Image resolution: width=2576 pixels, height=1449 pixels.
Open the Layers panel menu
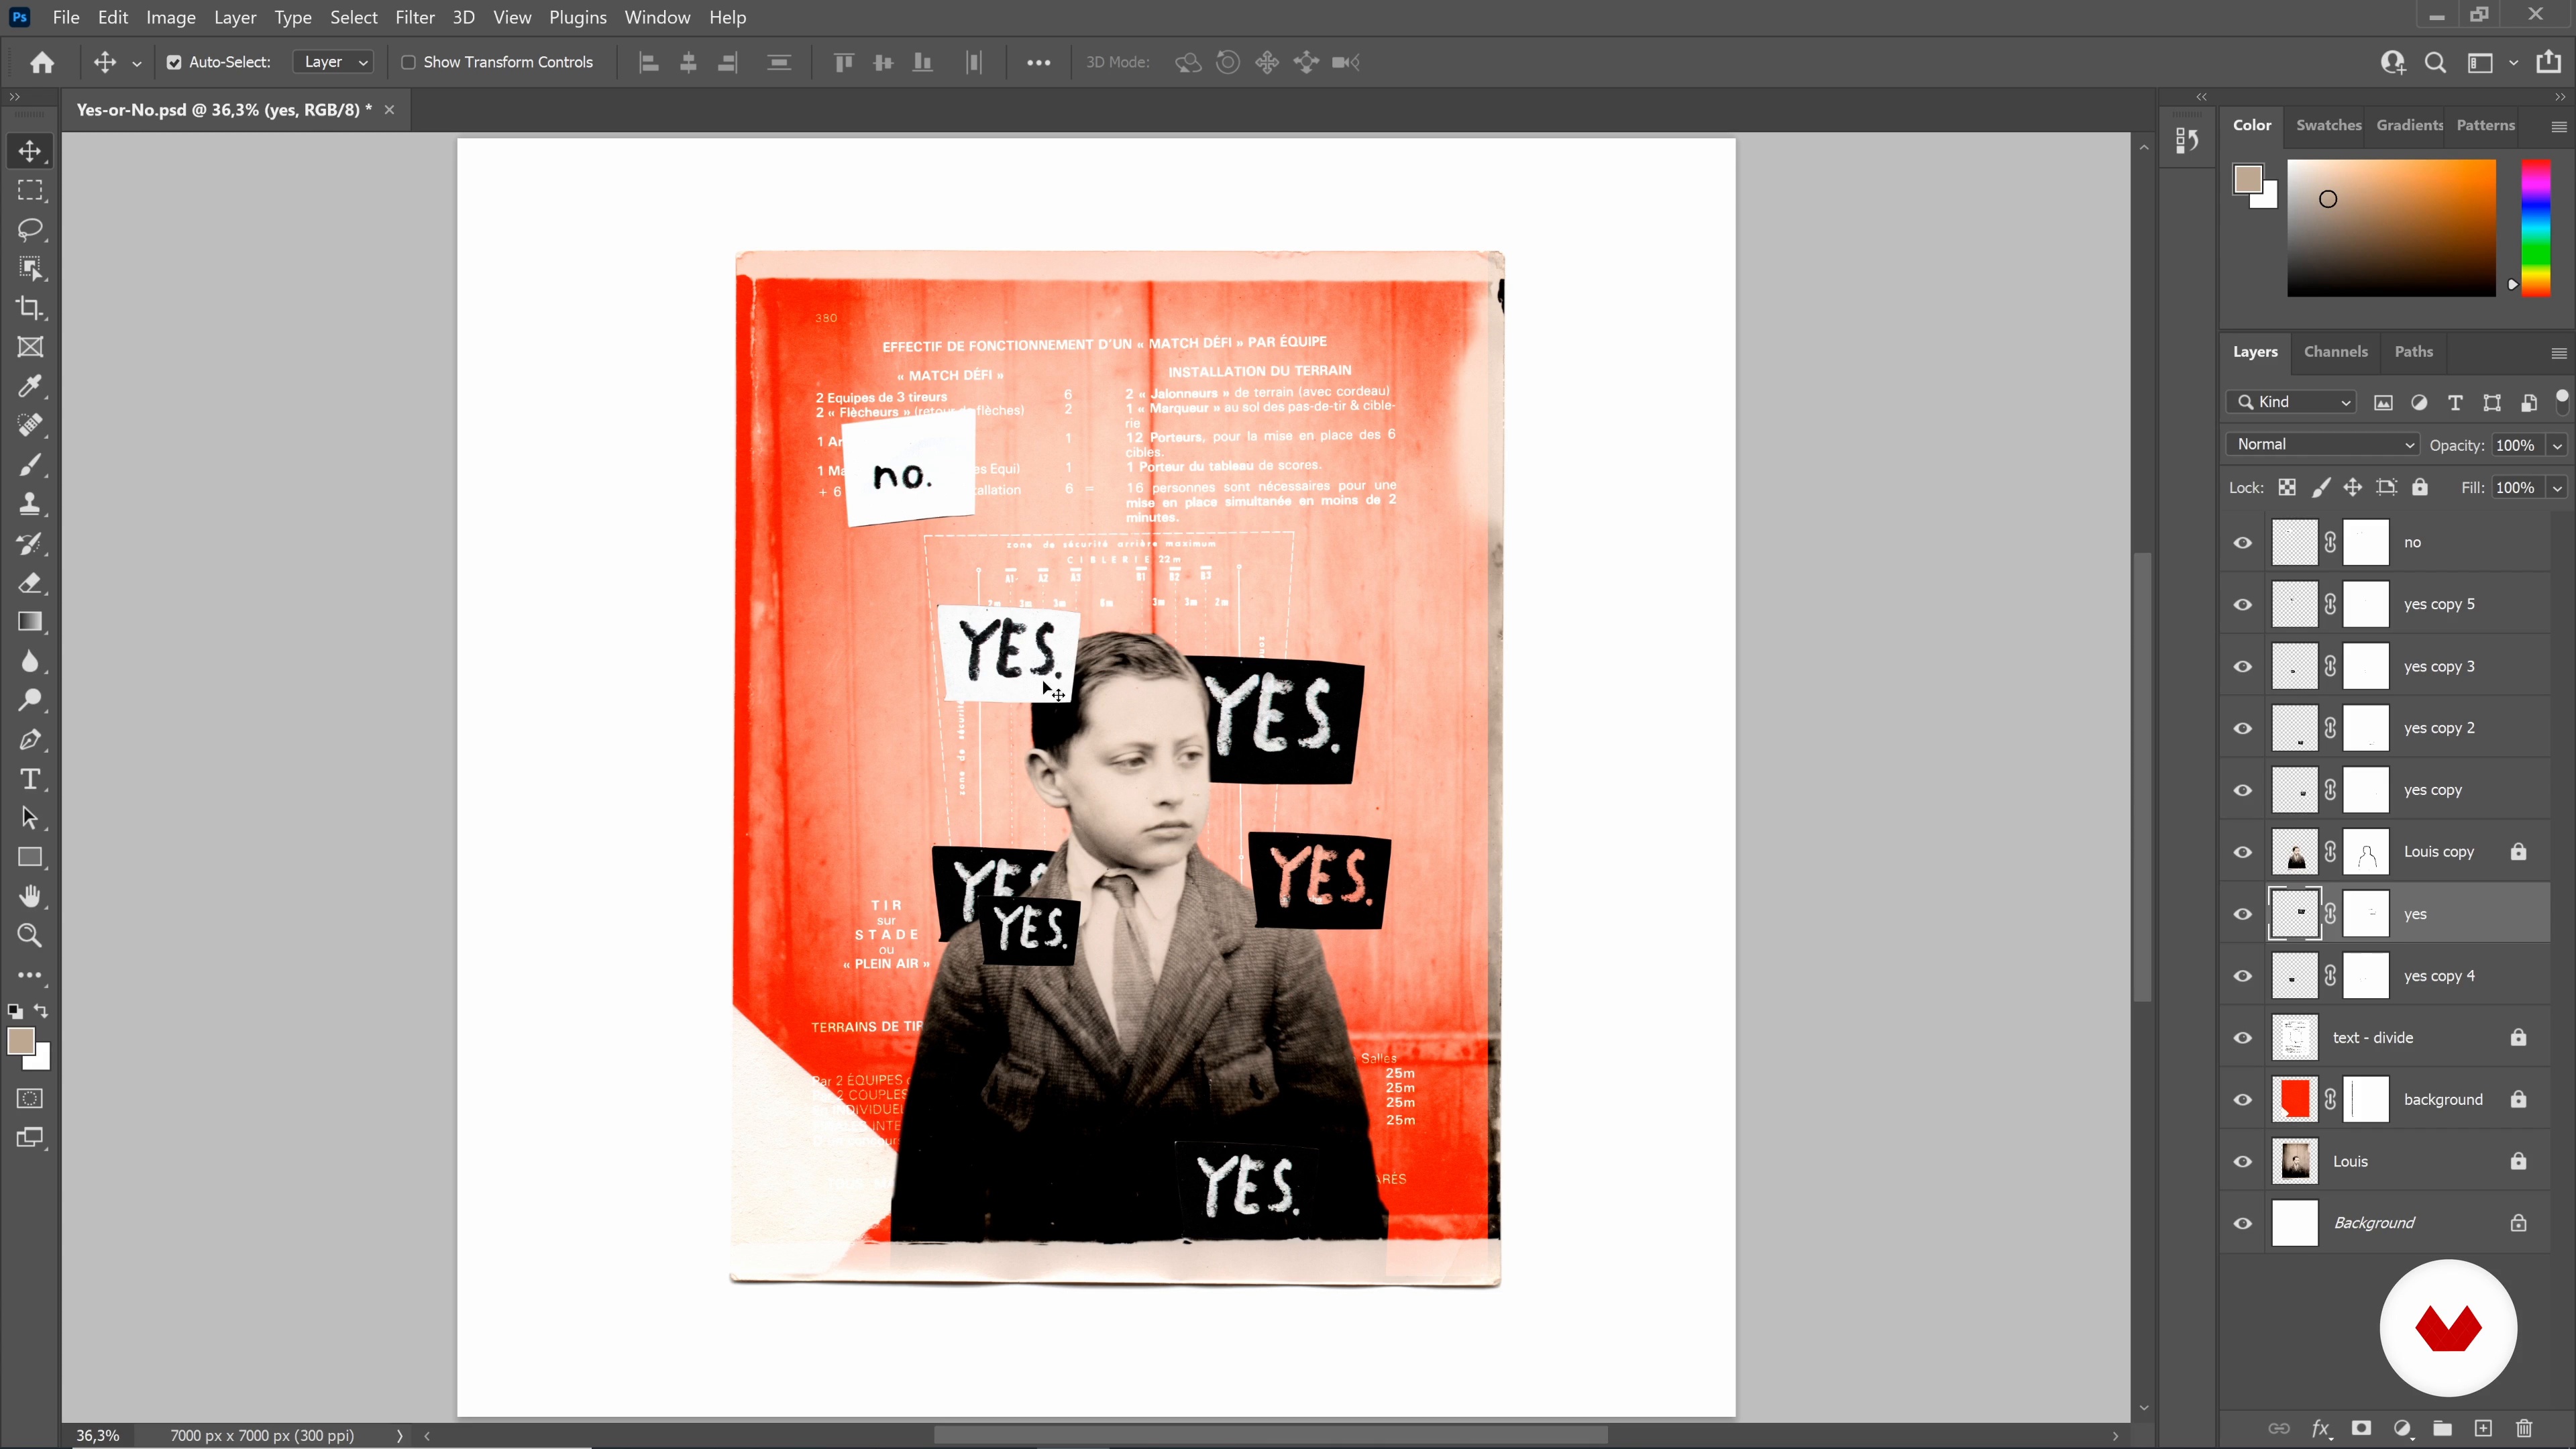pyautogui.click(x=2559, y=353)
